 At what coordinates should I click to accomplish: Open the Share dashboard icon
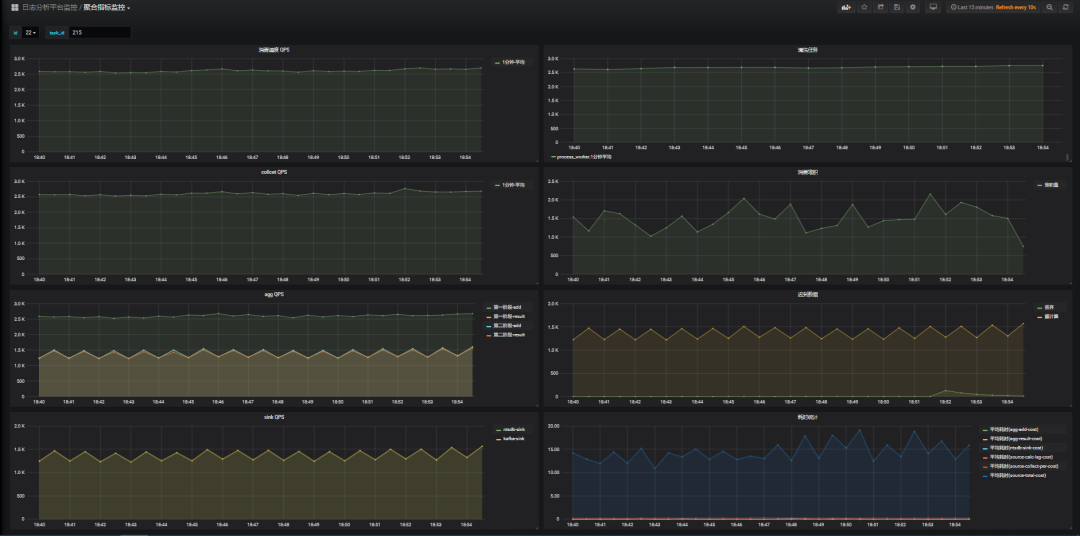(880, 7)
